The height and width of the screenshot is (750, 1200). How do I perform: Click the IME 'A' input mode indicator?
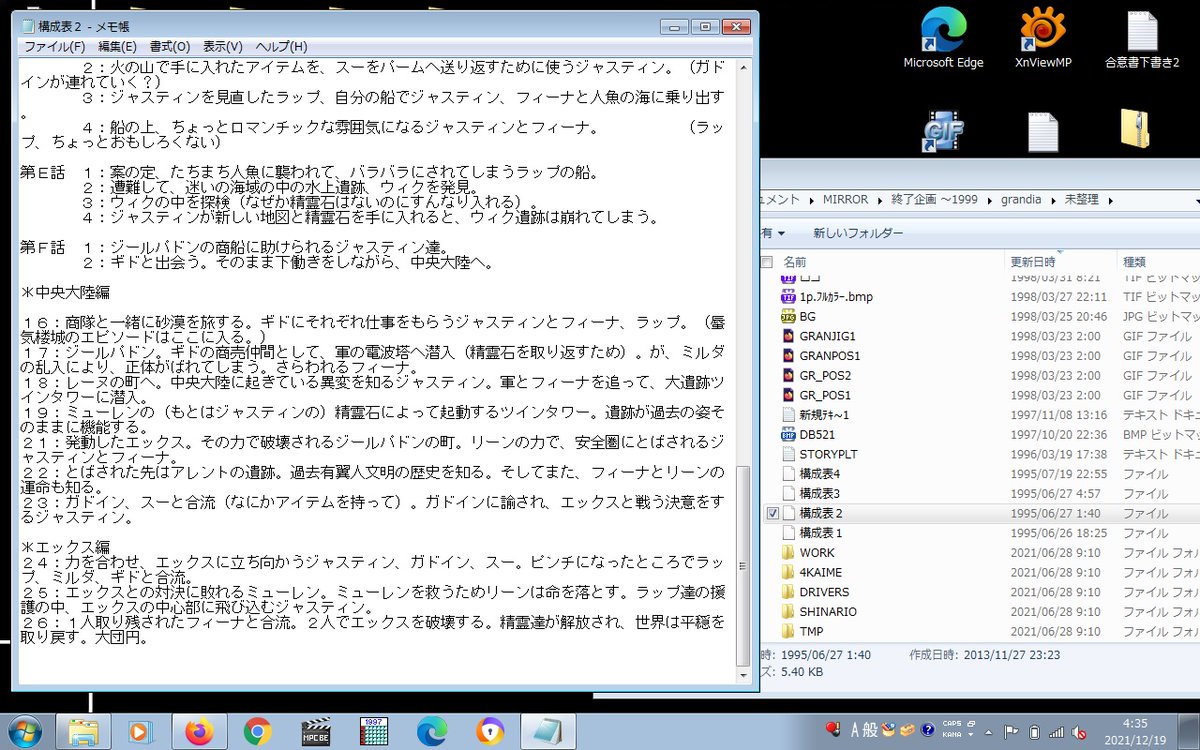tap(855, 729)
